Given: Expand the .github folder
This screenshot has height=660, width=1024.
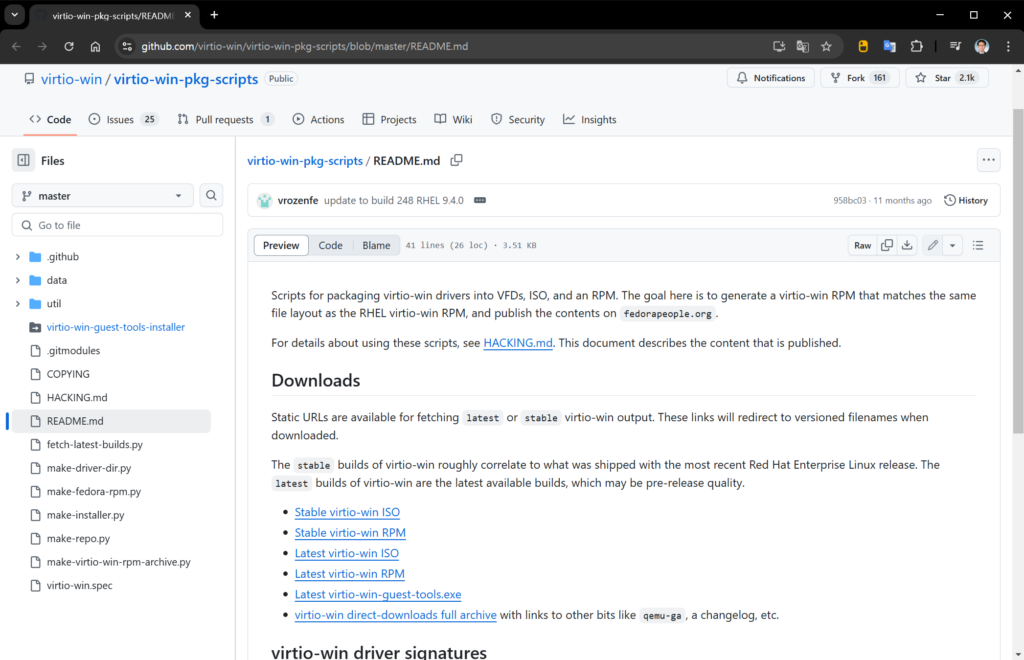Looking at the screenshot, I should pos(18,257).
